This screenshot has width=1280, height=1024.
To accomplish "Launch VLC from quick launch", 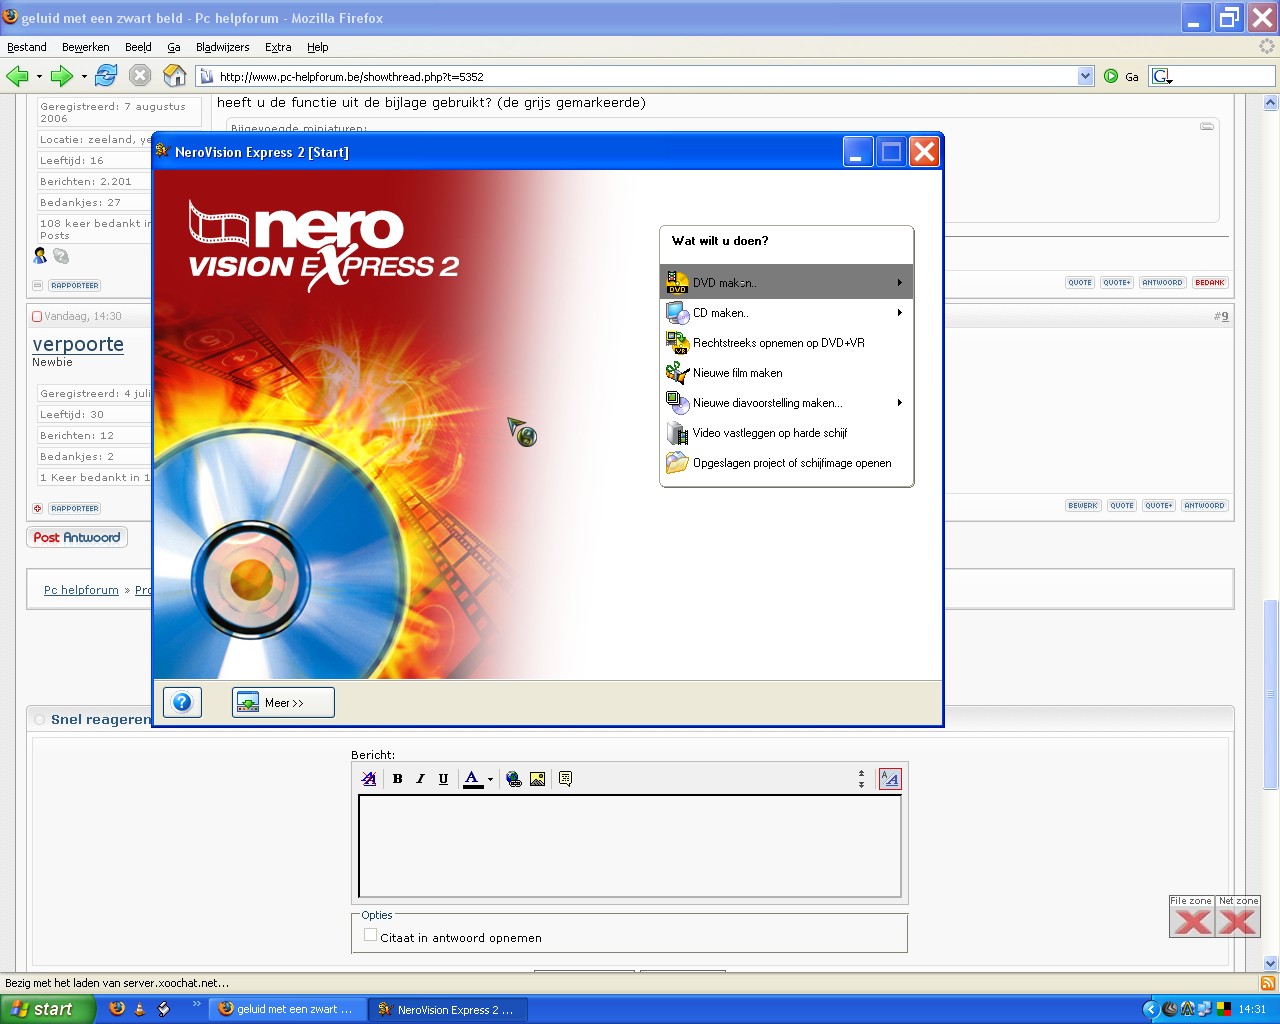I will 140,1009.
